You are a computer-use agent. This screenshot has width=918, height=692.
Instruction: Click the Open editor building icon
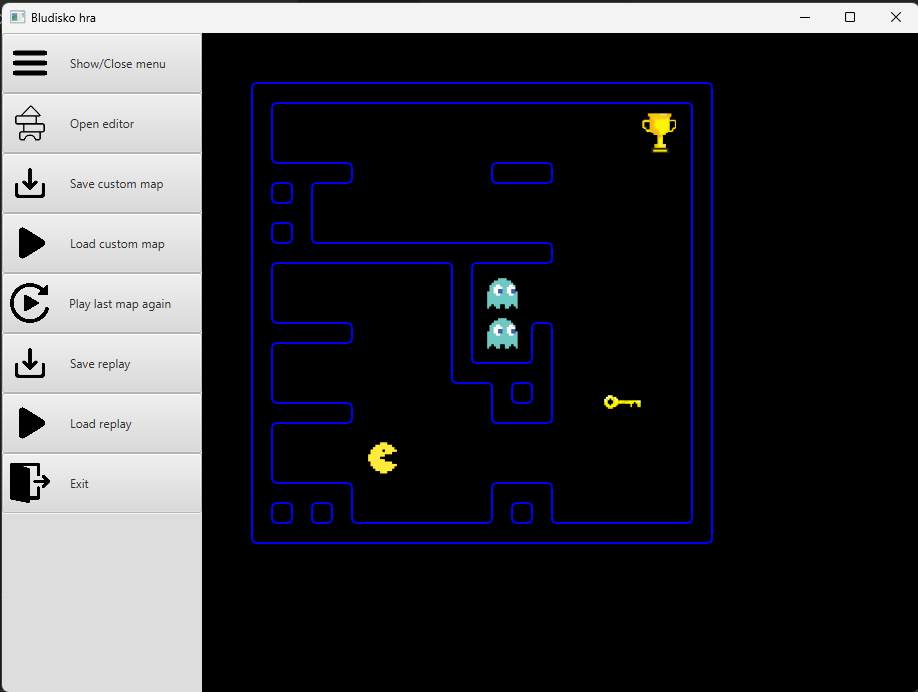pyautogui.click(x=30, y=123)
